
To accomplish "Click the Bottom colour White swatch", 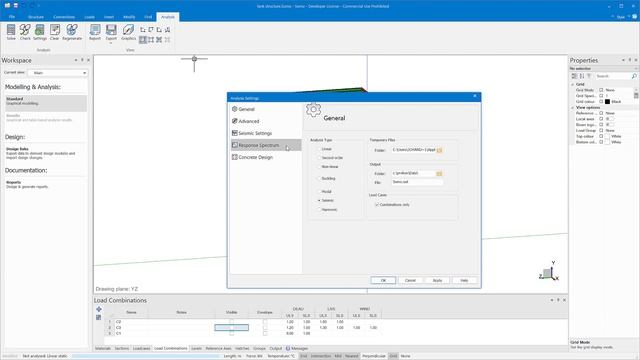I will (607, 142).
